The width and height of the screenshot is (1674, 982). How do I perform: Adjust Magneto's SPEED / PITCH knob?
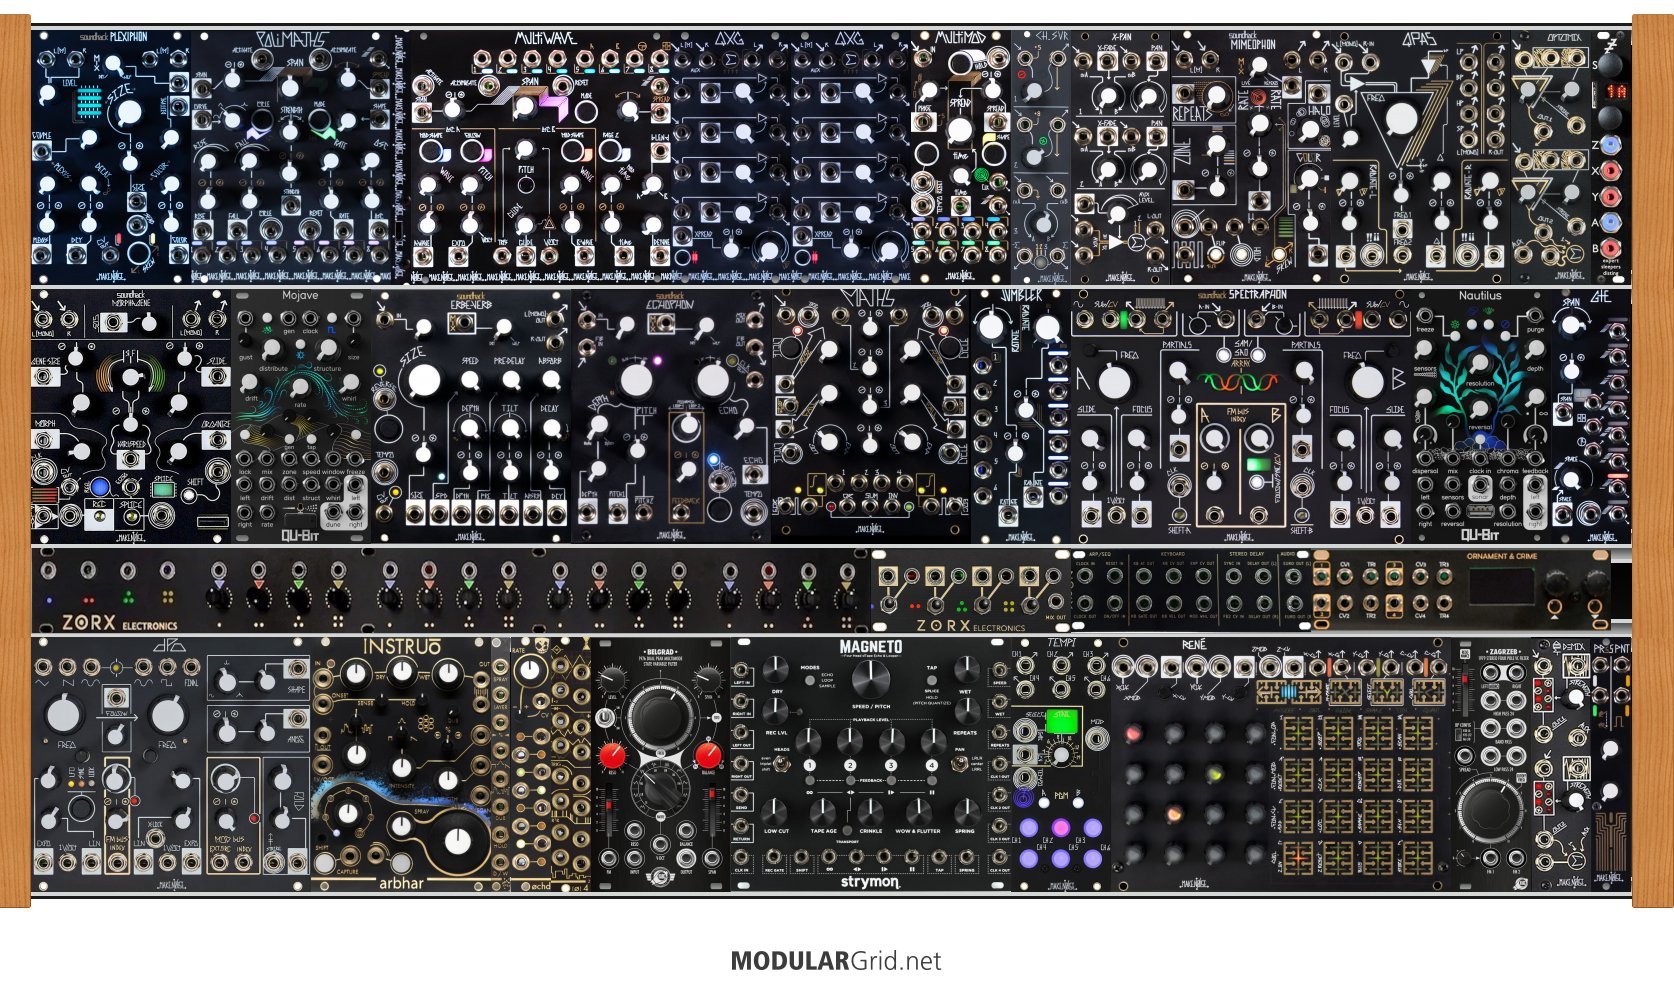click(x=870, y=680)
